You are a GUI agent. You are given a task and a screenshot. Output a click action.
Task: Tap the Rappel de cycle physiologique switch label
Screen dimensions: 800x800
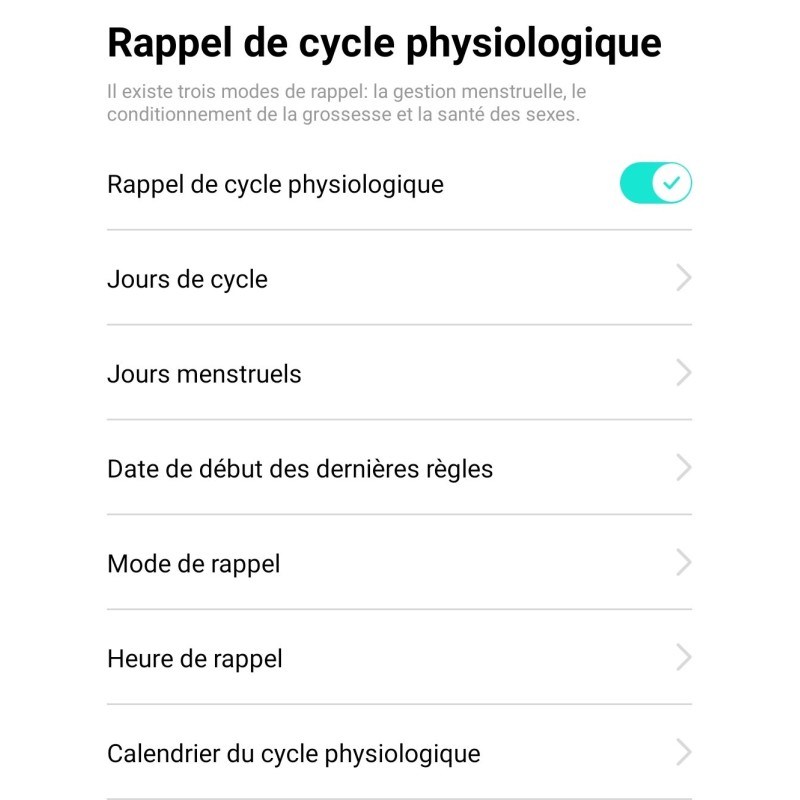[x=275, y=185]
